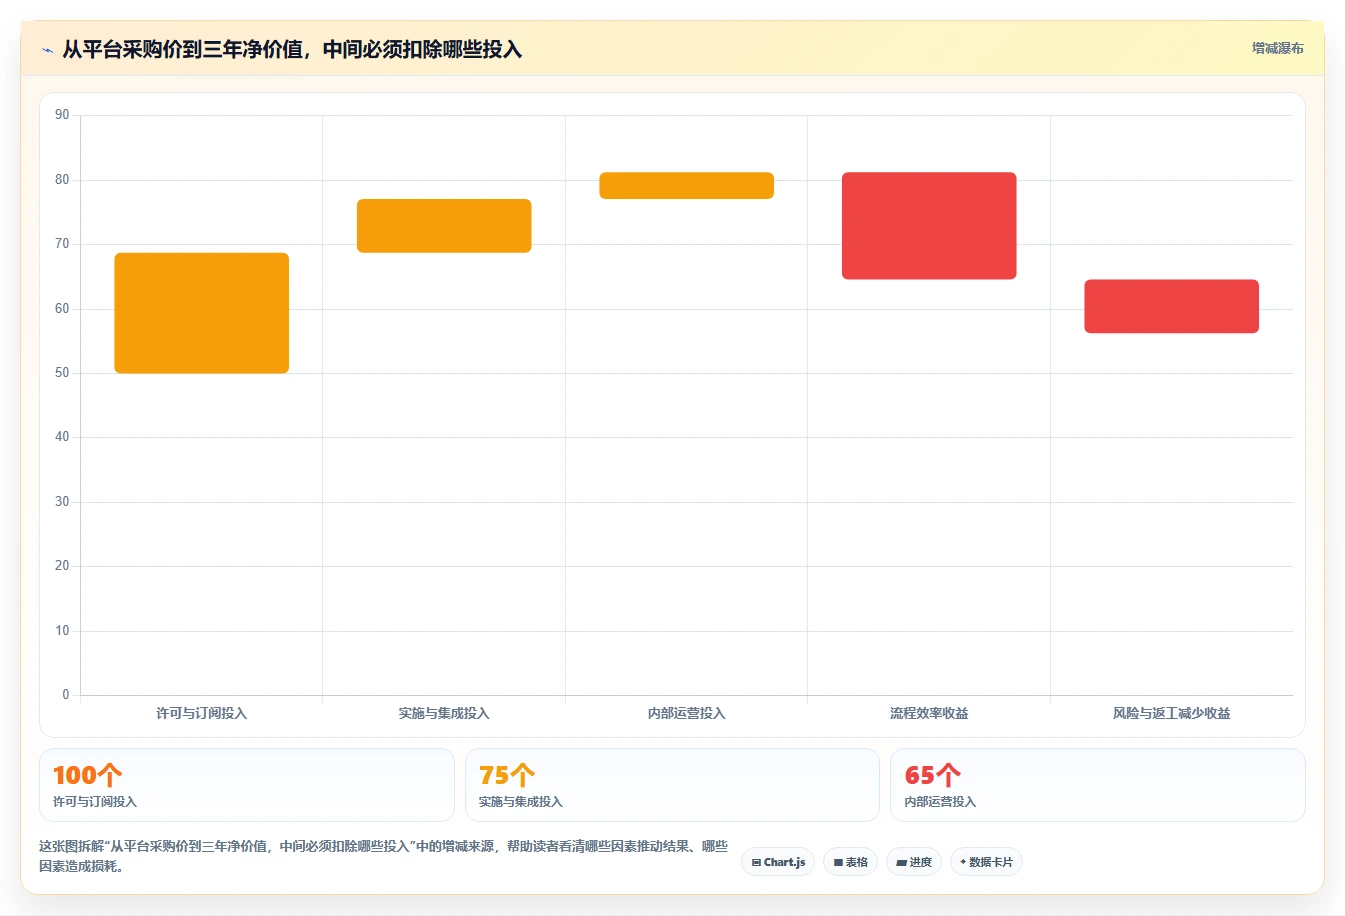This screenshot has width=1345, height=916.
Task: Click the Chart.js tag chip
Action: (778, 862)
